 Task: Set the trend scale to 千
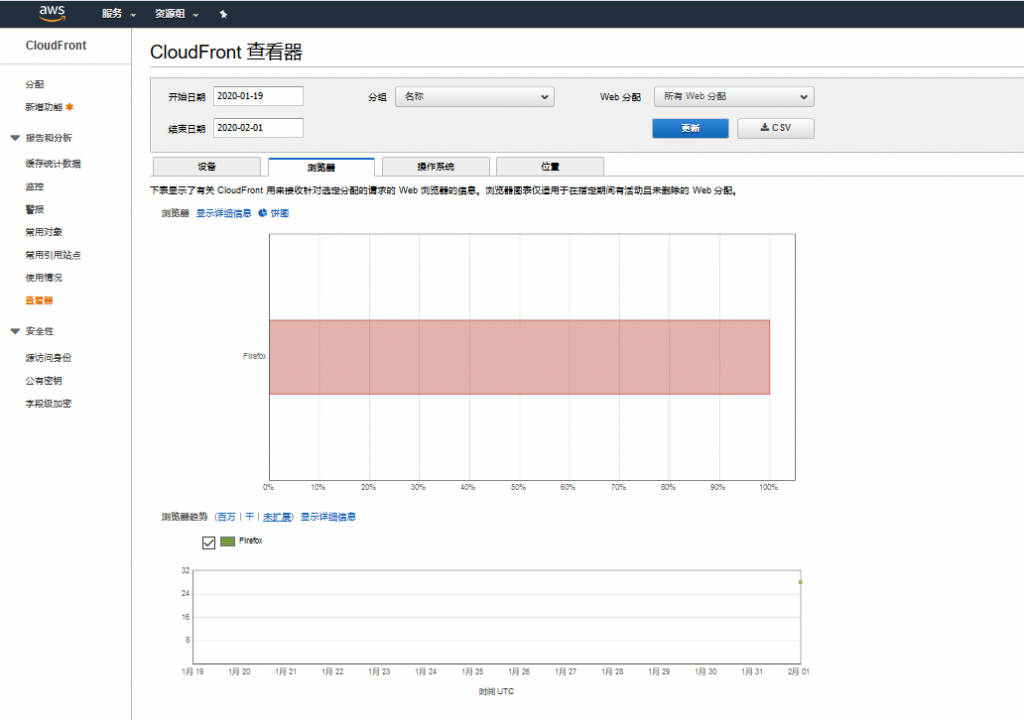[249, 517]
